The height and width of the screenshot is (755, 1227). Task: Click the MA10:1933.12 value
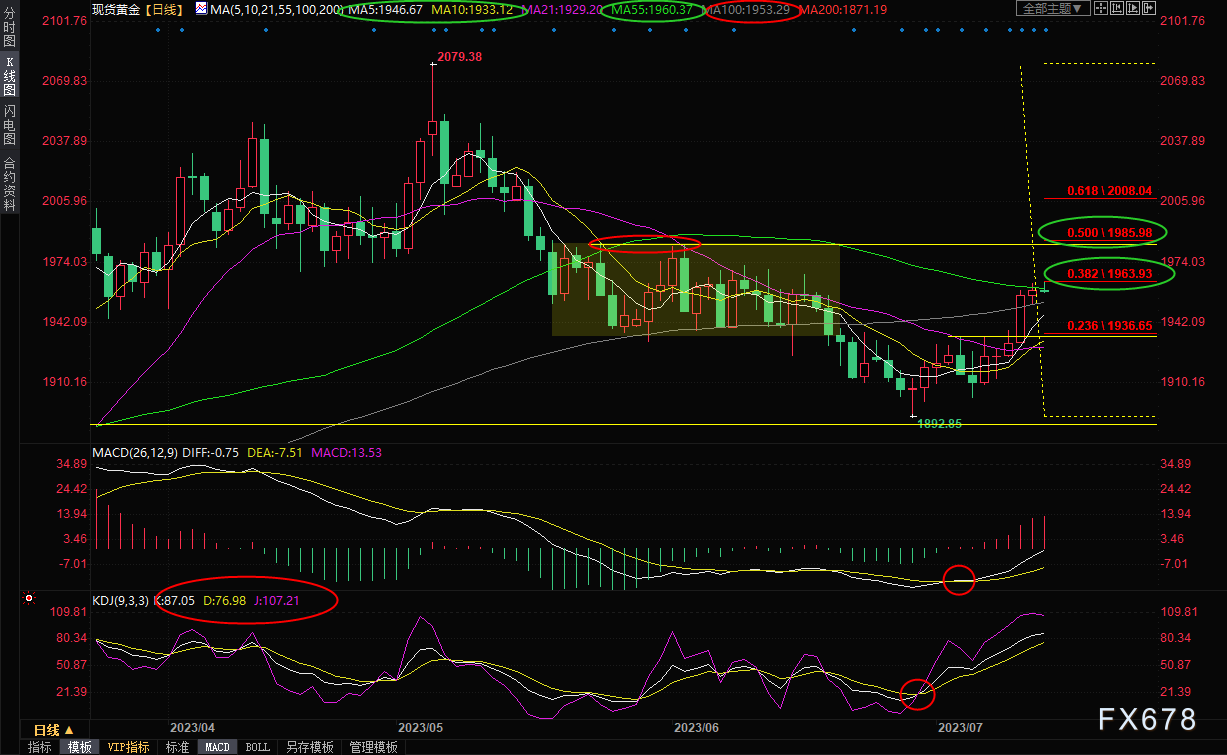tap(472, 9)
